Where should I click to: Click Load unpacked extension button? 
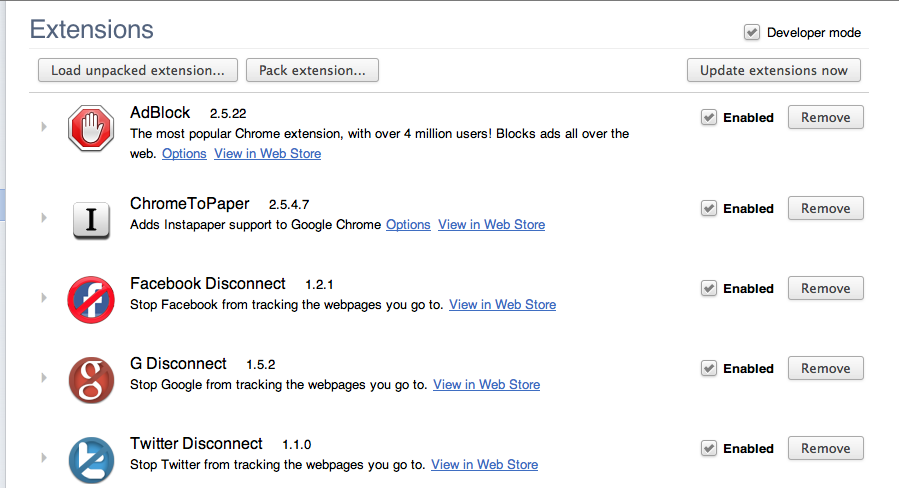tap(138, 70)
